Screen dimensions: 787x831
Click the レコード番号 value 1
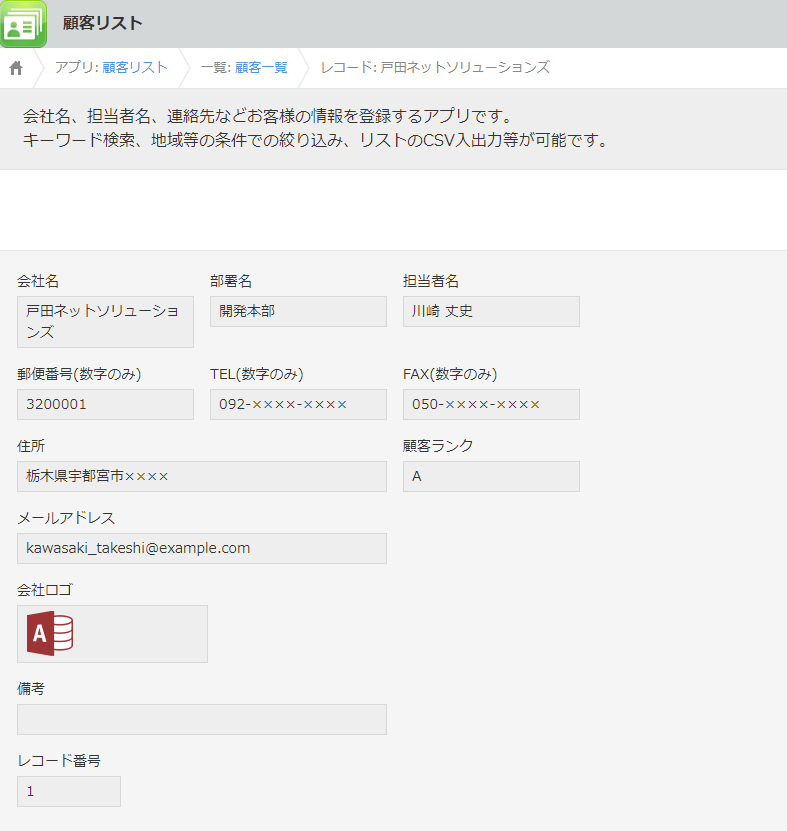click(x=69, y=791)
